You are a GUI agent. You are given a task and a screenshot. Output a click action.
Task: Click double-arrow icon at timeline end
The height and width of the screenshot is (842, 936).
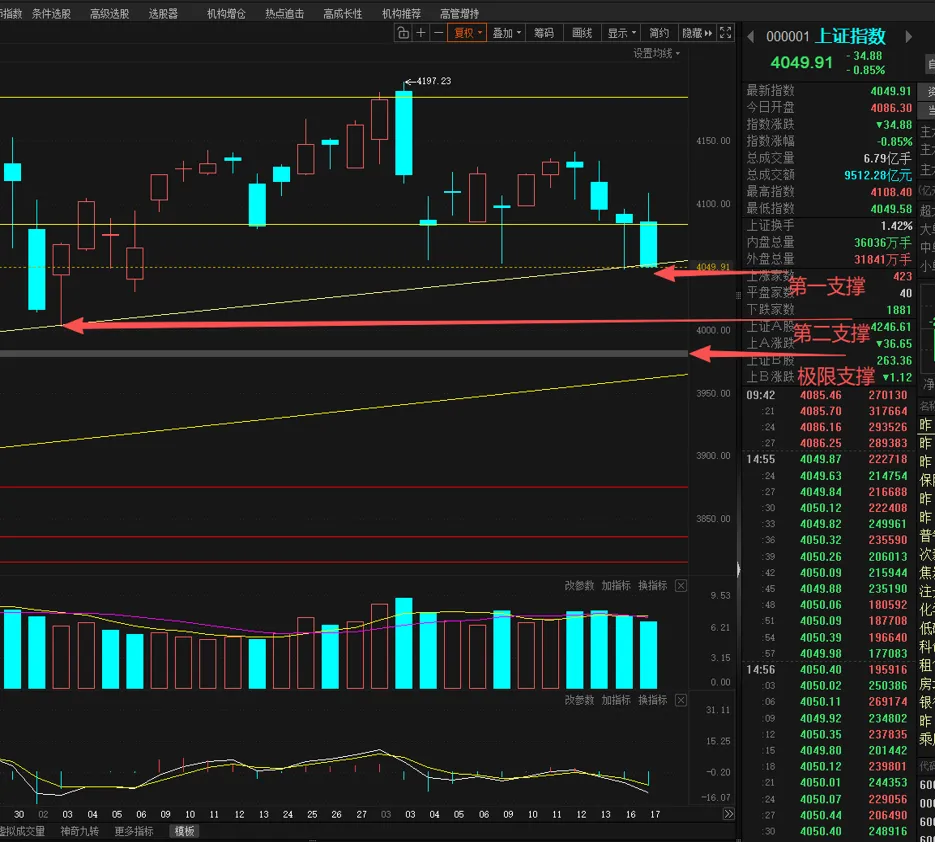pos(728,814)
